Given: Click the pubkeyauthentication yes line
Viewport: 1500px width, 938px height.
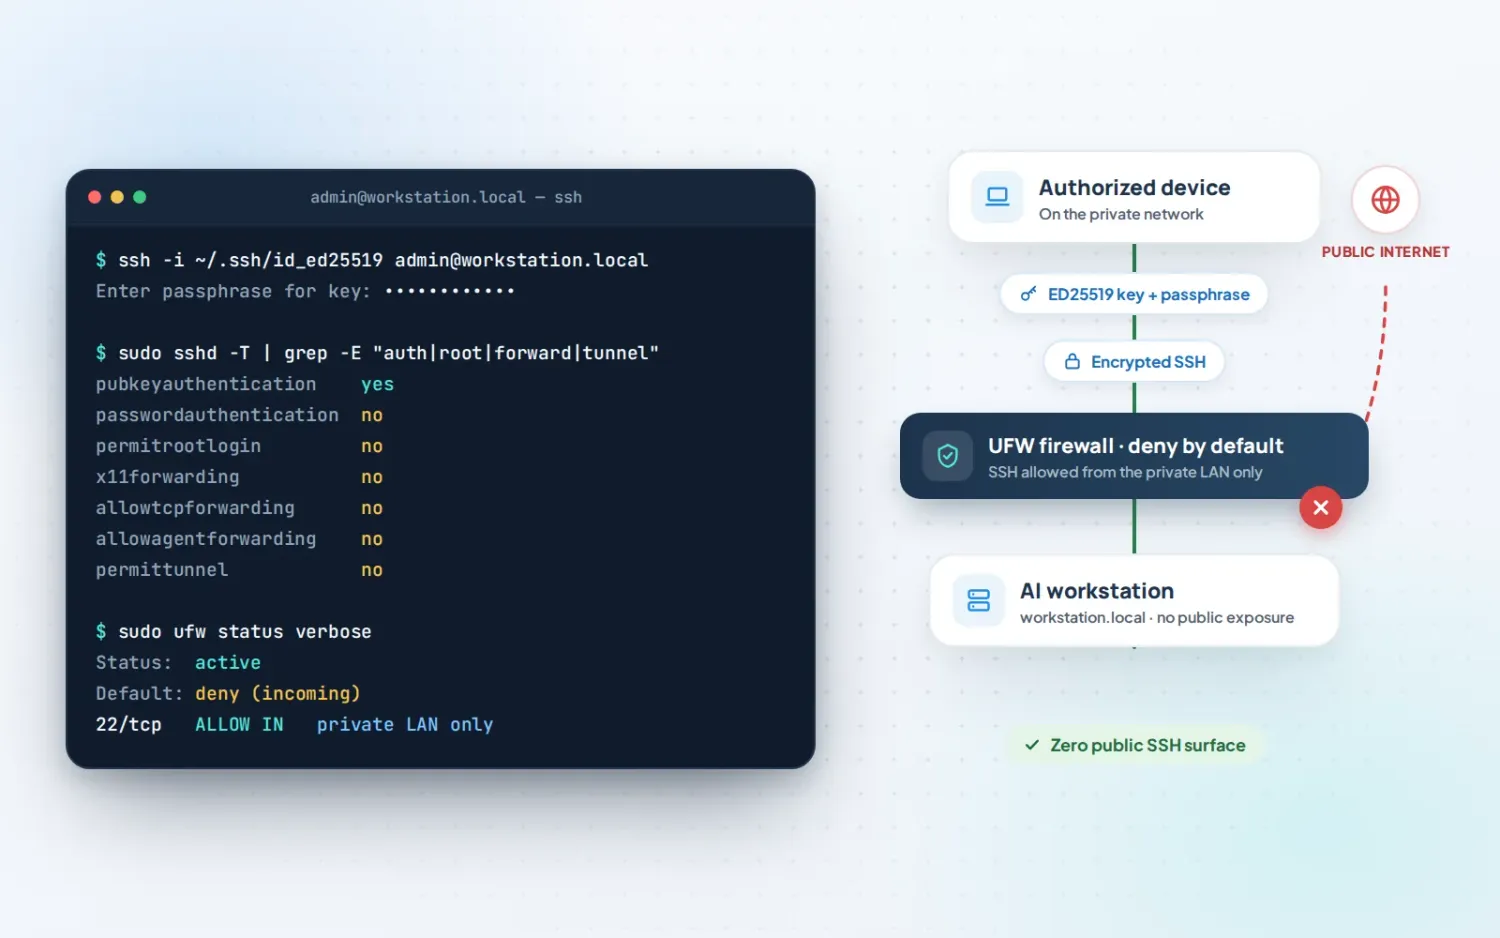Looking at the screenshot, I should tap(245, 384).
